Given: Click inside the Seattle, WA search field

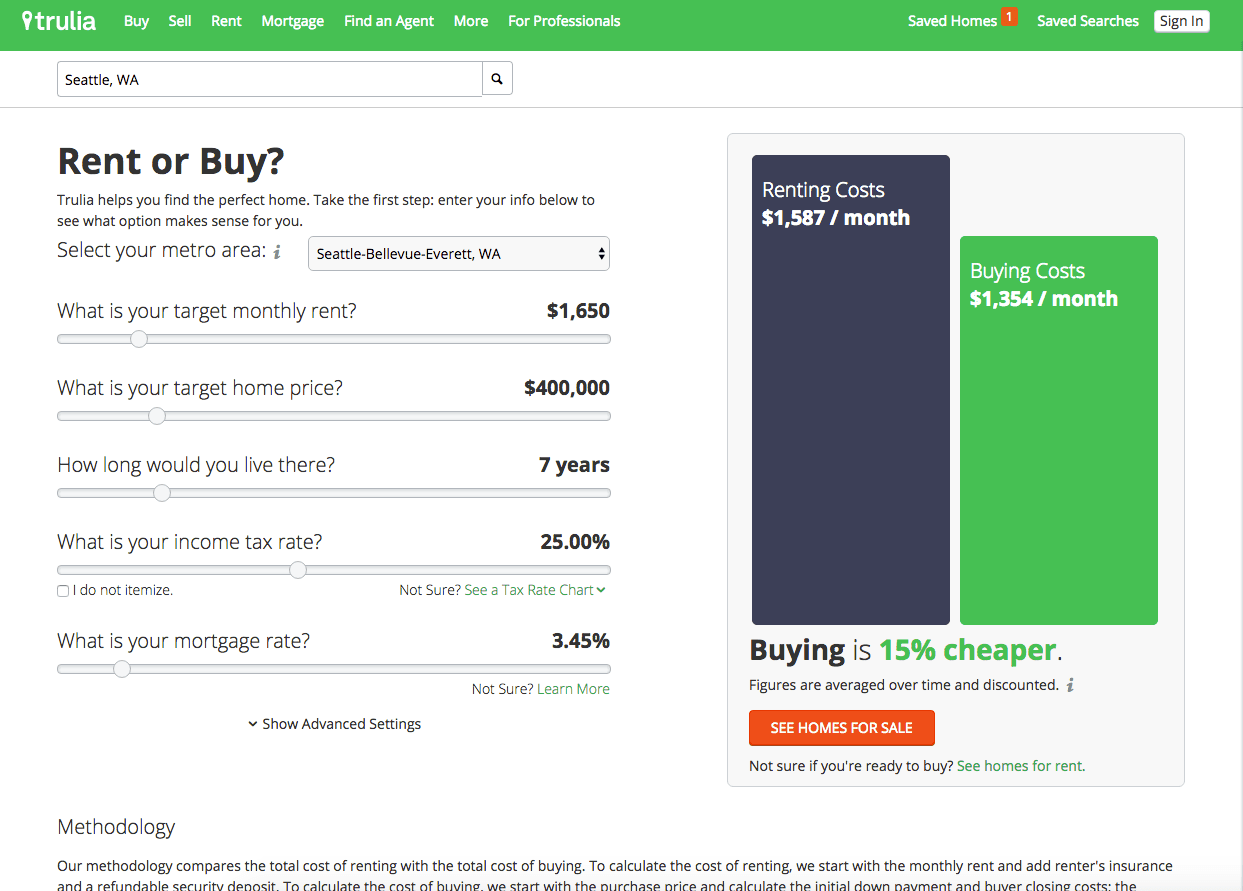Looking at the screenshot, I should tap(250, 78).
